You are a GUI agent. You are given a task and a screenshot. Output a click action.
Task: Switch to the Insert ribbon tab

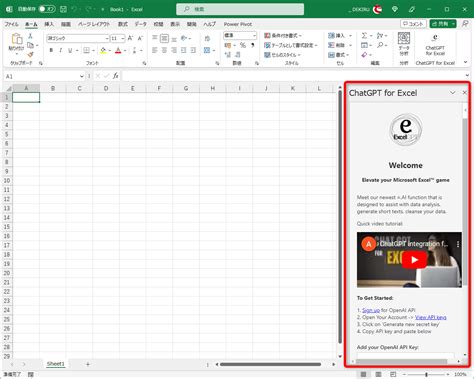tap(49, 24)
